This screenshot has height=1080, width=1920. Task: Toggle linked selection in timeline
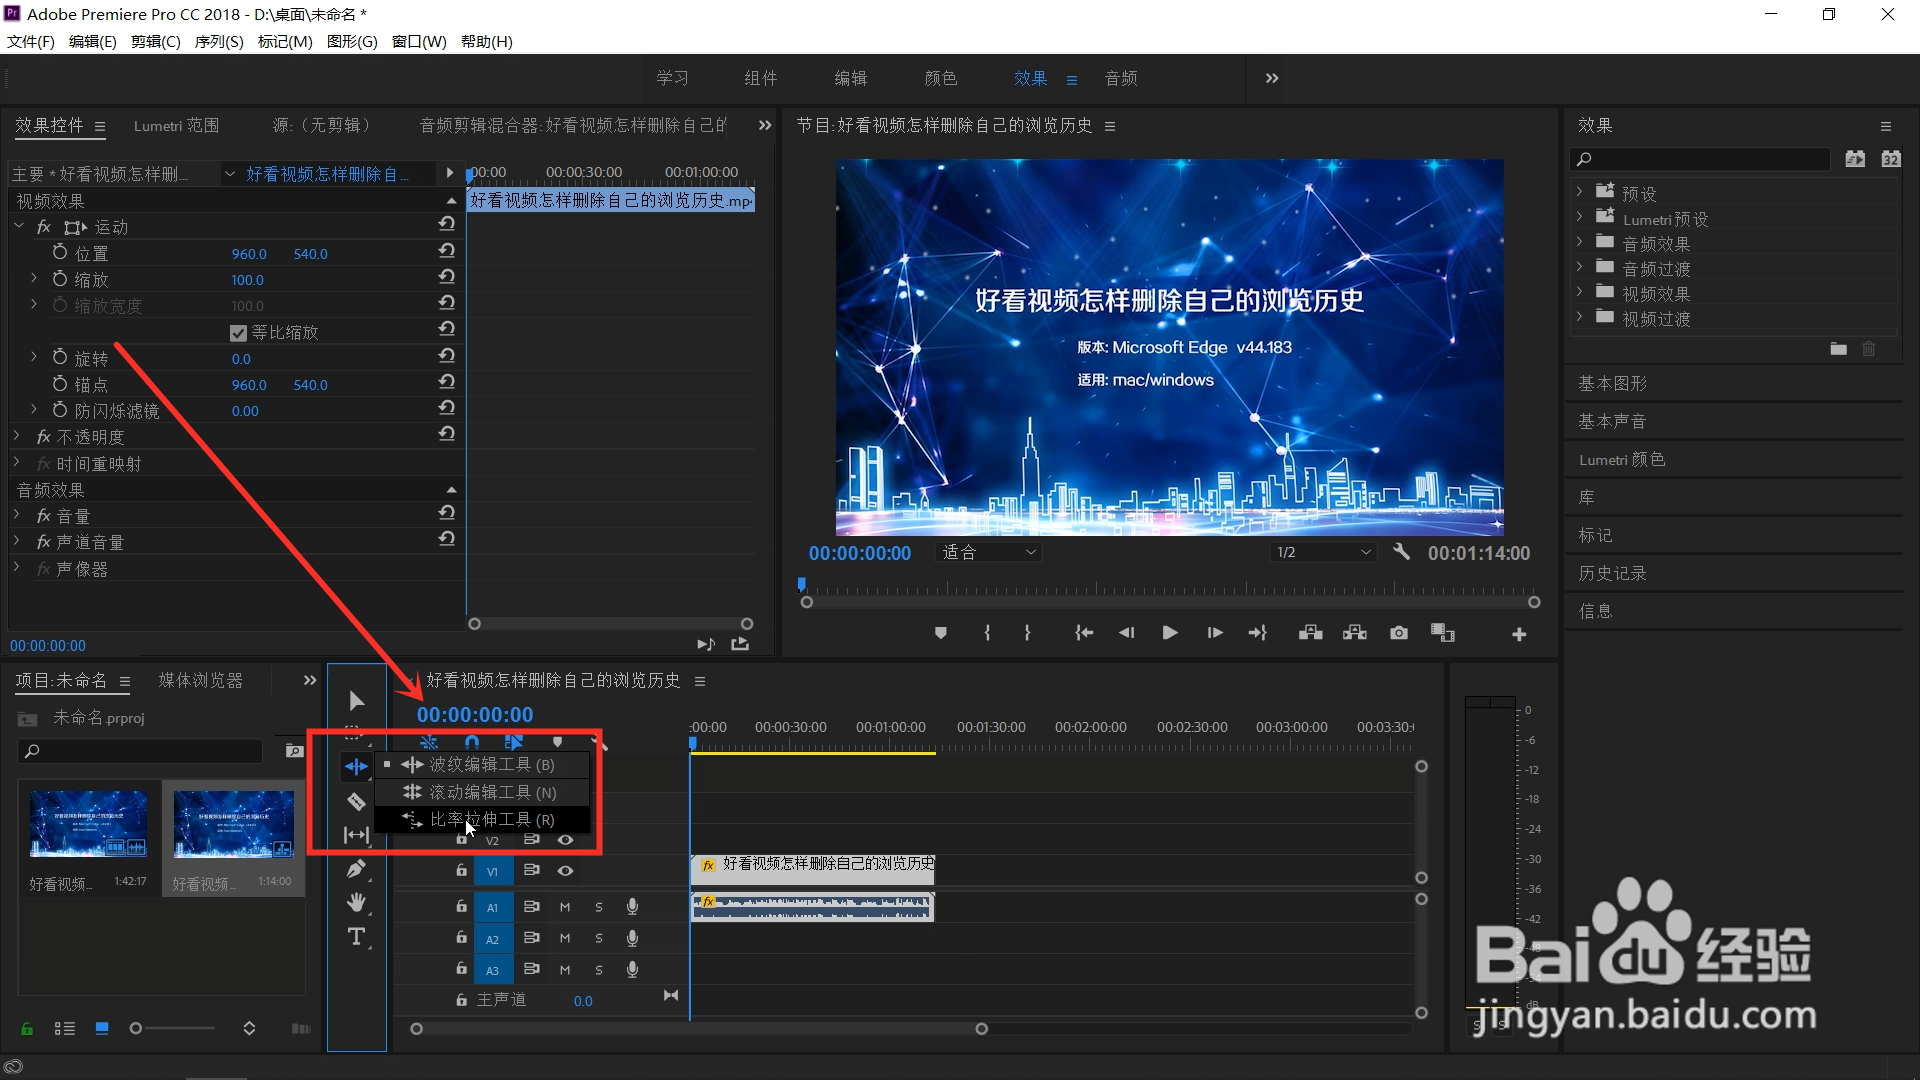(x=514, y=742)
